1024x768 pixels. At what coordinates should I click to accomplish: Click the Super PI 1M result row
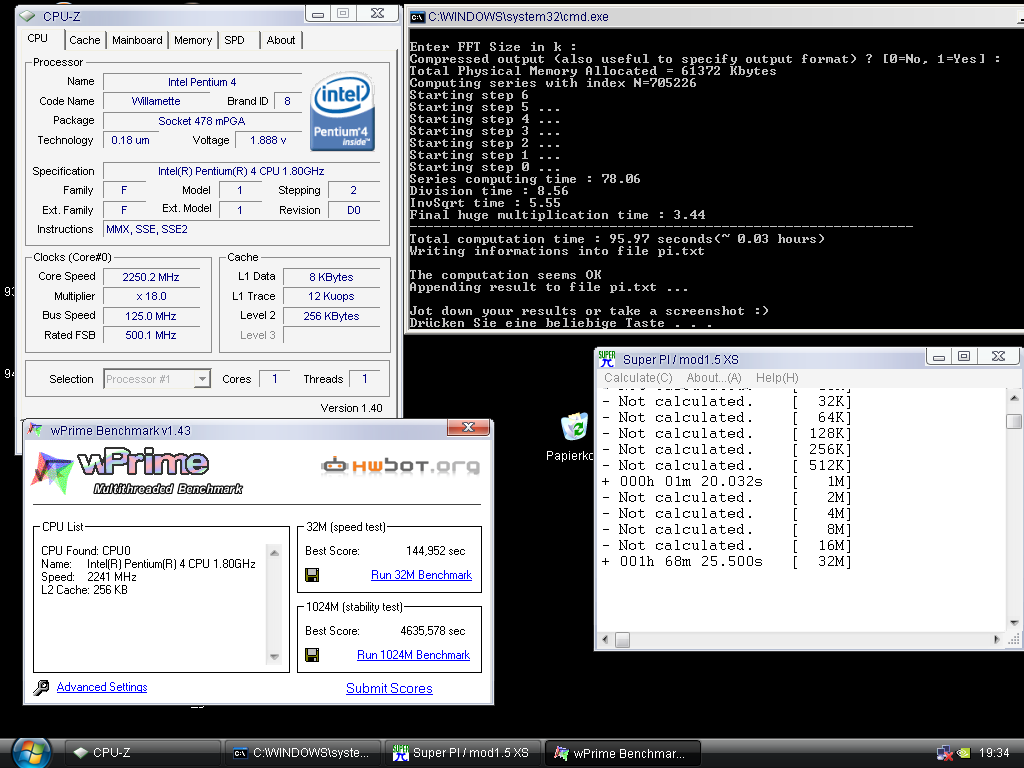726,481
